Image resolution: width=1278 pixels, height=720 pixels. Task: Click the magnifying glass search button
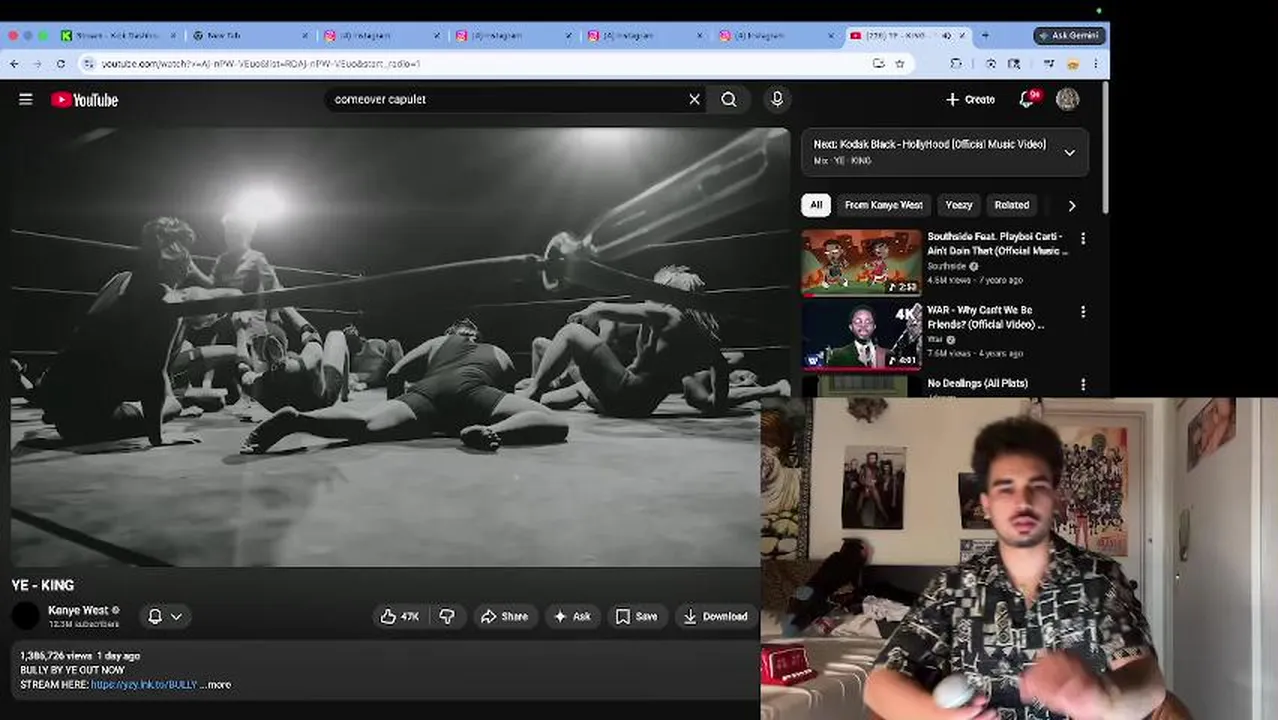(x=729, y=99)
